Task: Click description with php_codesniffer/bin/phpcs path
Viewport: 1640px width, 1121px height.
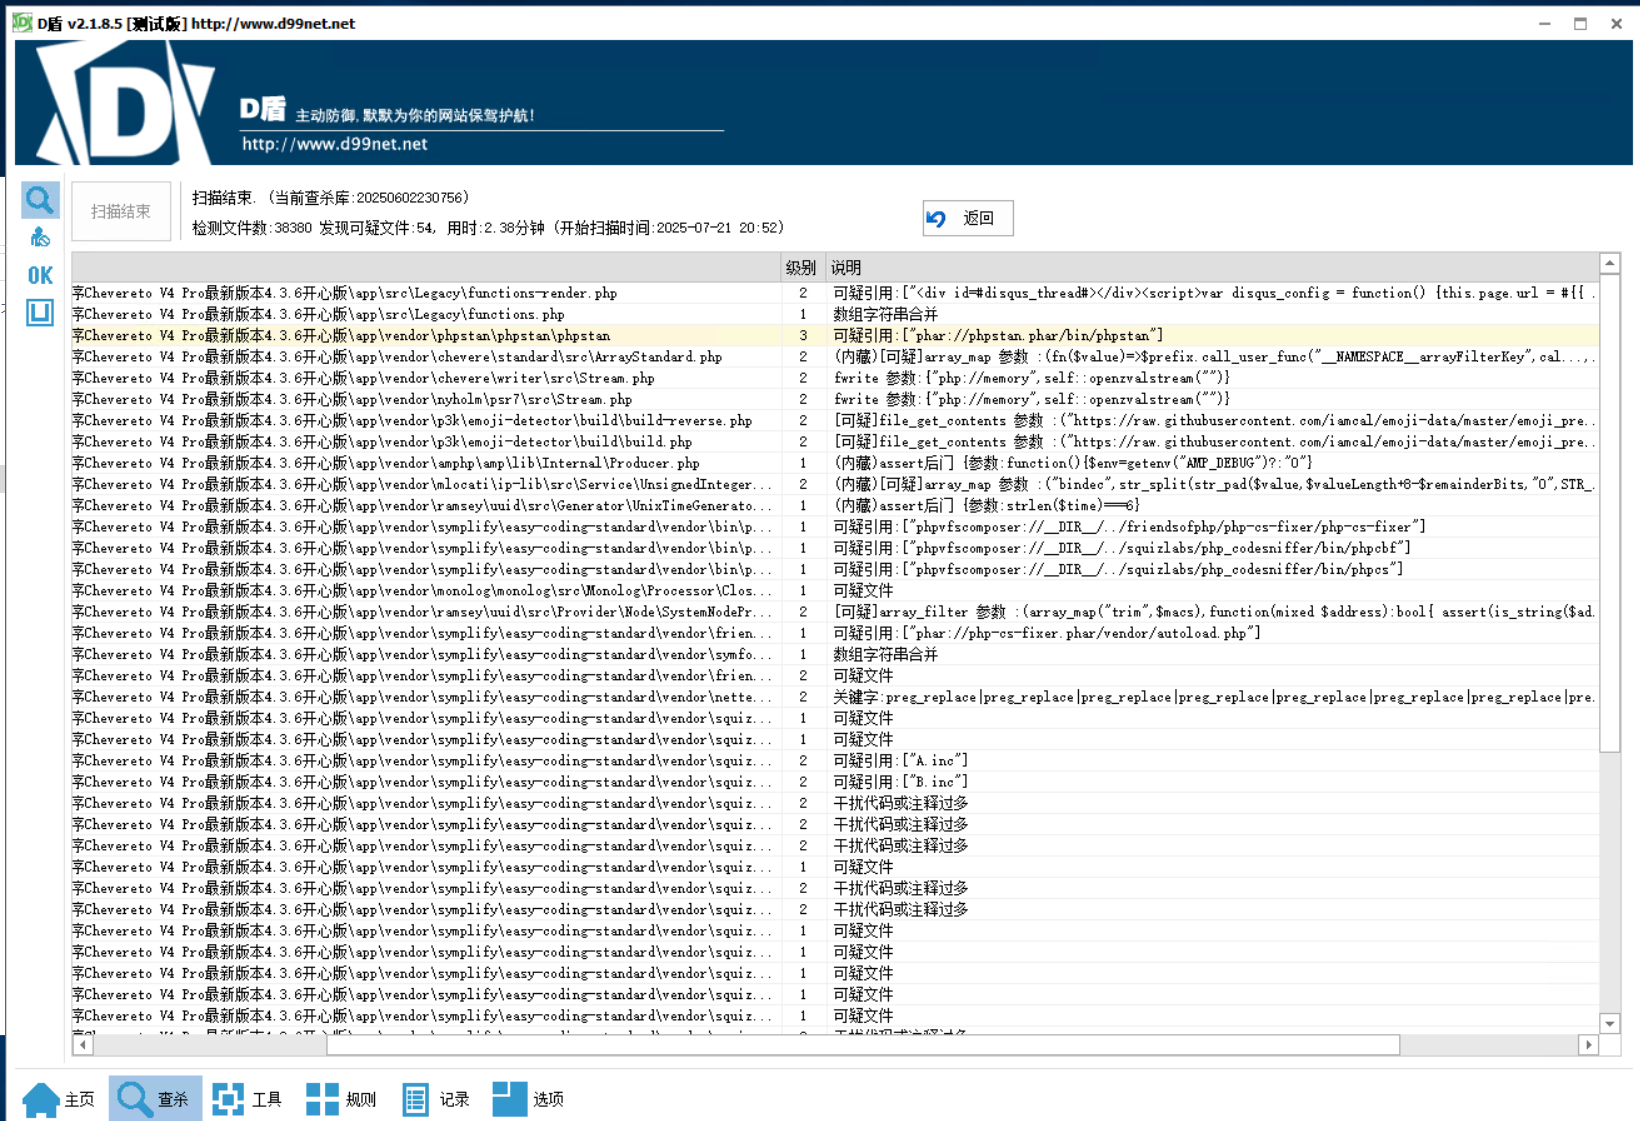Action: (1118, 569)
